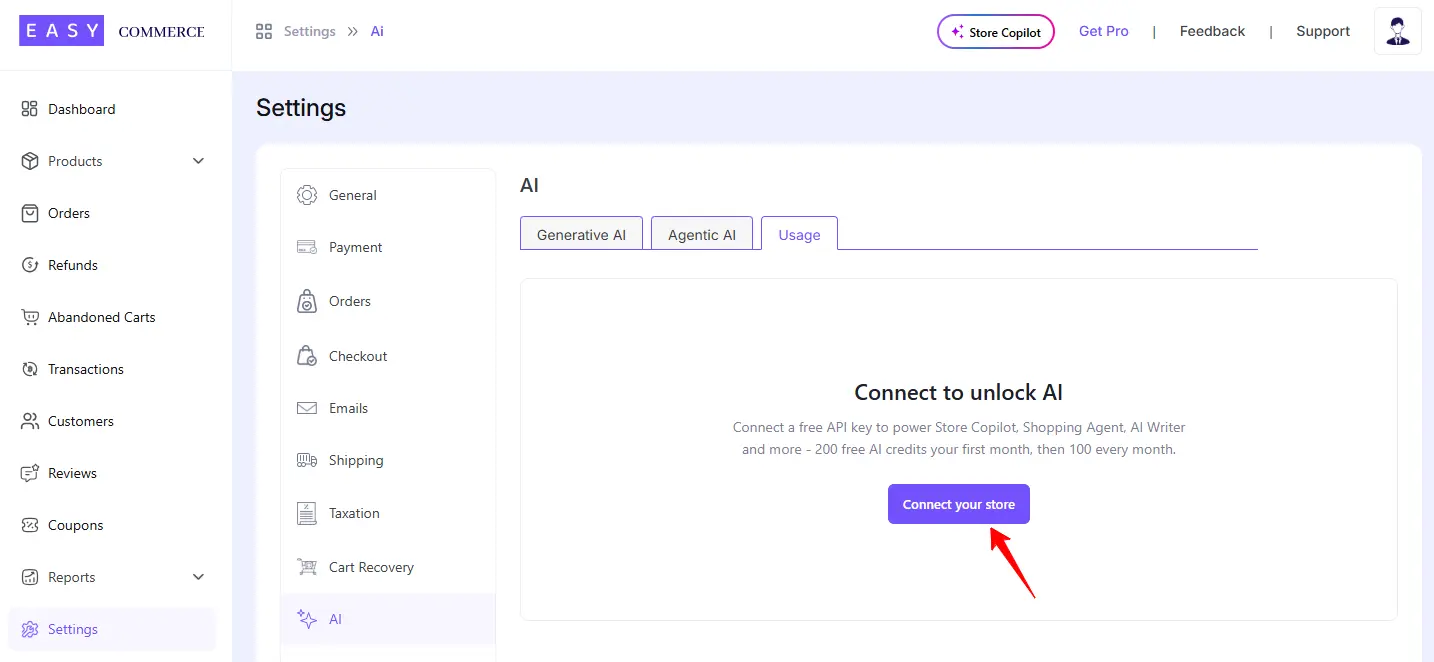1434x662 pixels.
Task: Click the Coupons ticket icon
Action: point(29,525)
